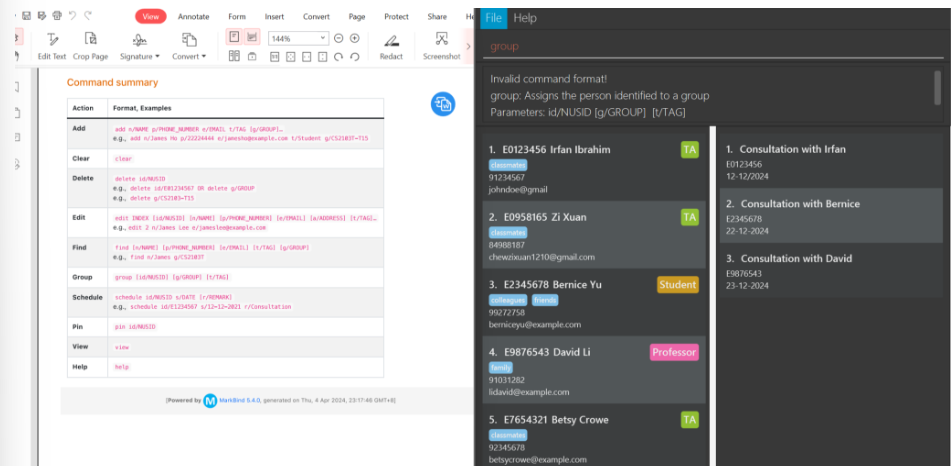Select Bernice Yu contact card
This screenshot has width=951, height=466.
coord(594,302)
